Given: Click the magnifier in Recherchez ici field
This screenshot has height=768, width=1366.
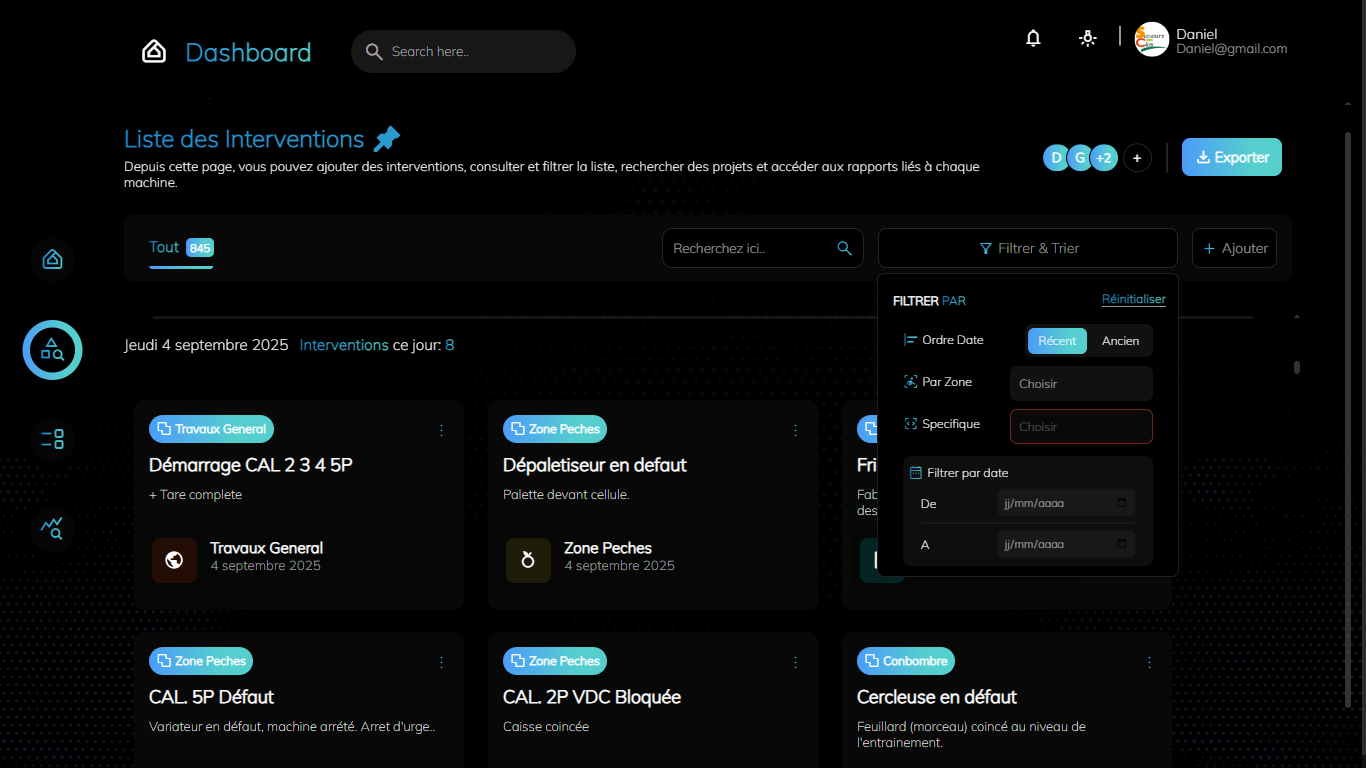Looking at the screenshot, I should (x=844, y=248).
